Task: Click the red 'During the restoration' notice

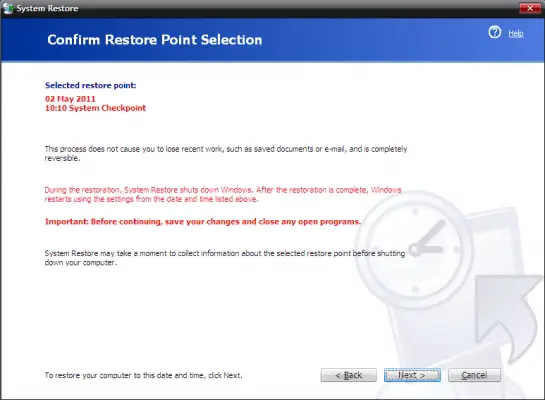Action: pyautogui.click(x=223, y=195)
